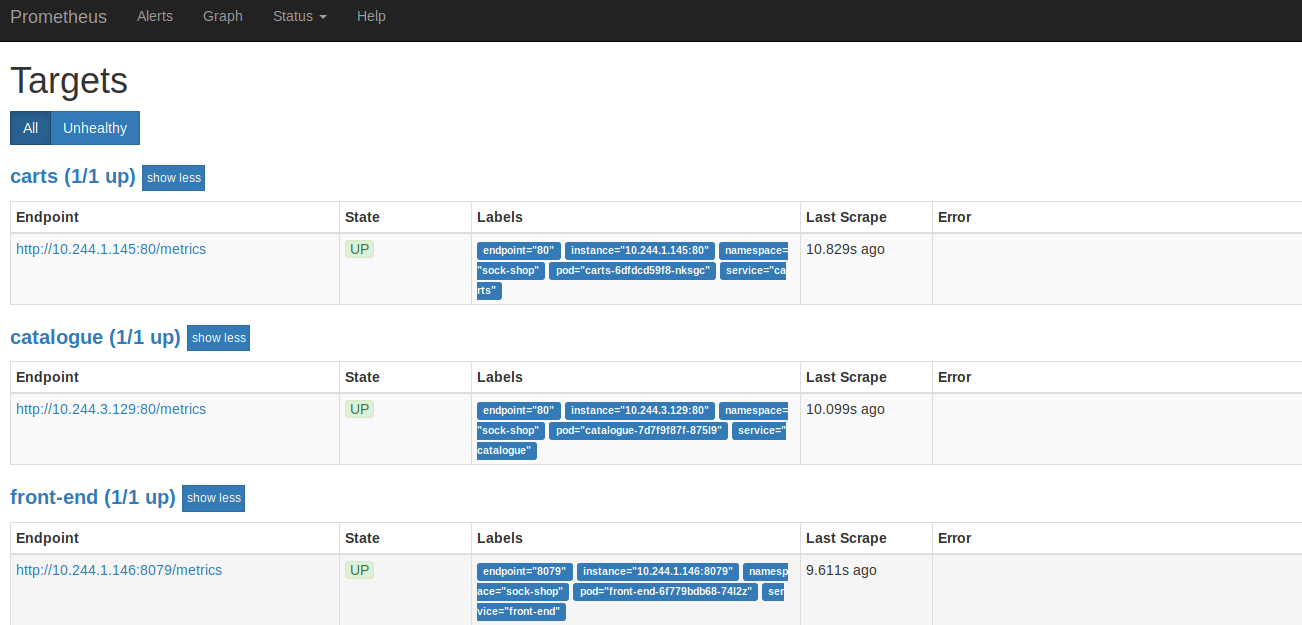This screenshot has width=1302, height=625.
Task: Click the Prometheus logo text
Action: pyautogui.click(x=58, y=16)
